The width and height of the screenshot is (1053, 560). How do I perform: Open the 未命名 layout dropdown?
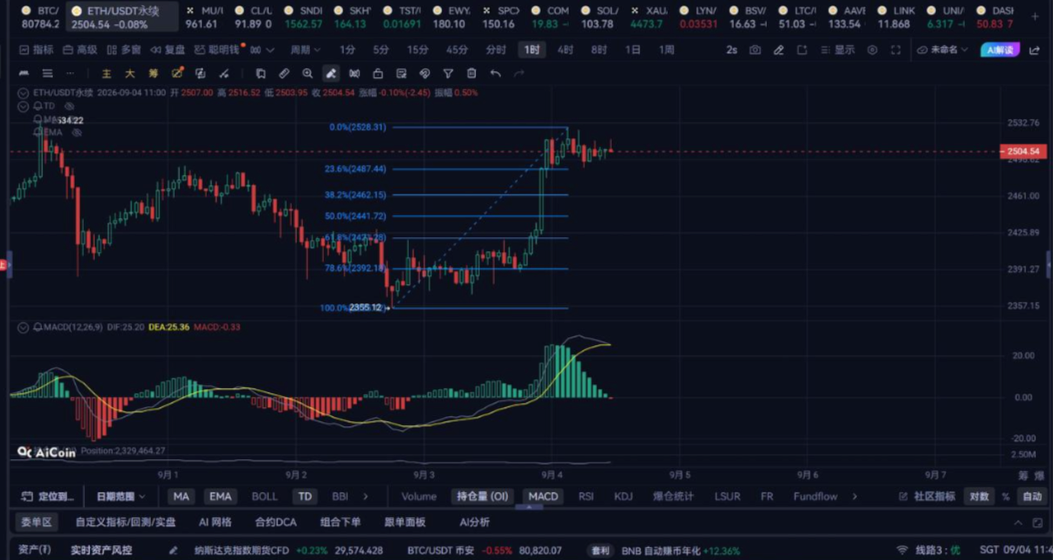click(944, 50)
